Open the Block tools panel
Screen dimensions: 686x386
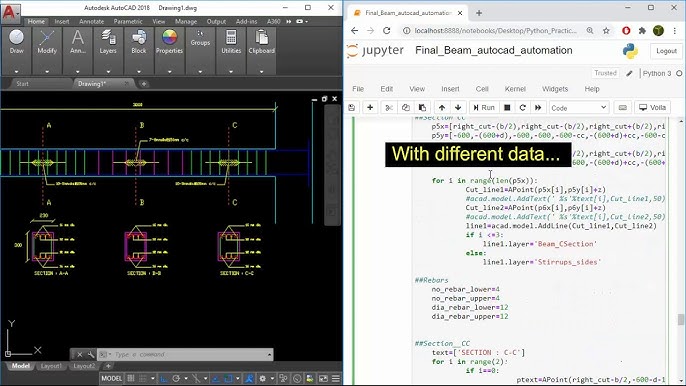pos(139,42)
